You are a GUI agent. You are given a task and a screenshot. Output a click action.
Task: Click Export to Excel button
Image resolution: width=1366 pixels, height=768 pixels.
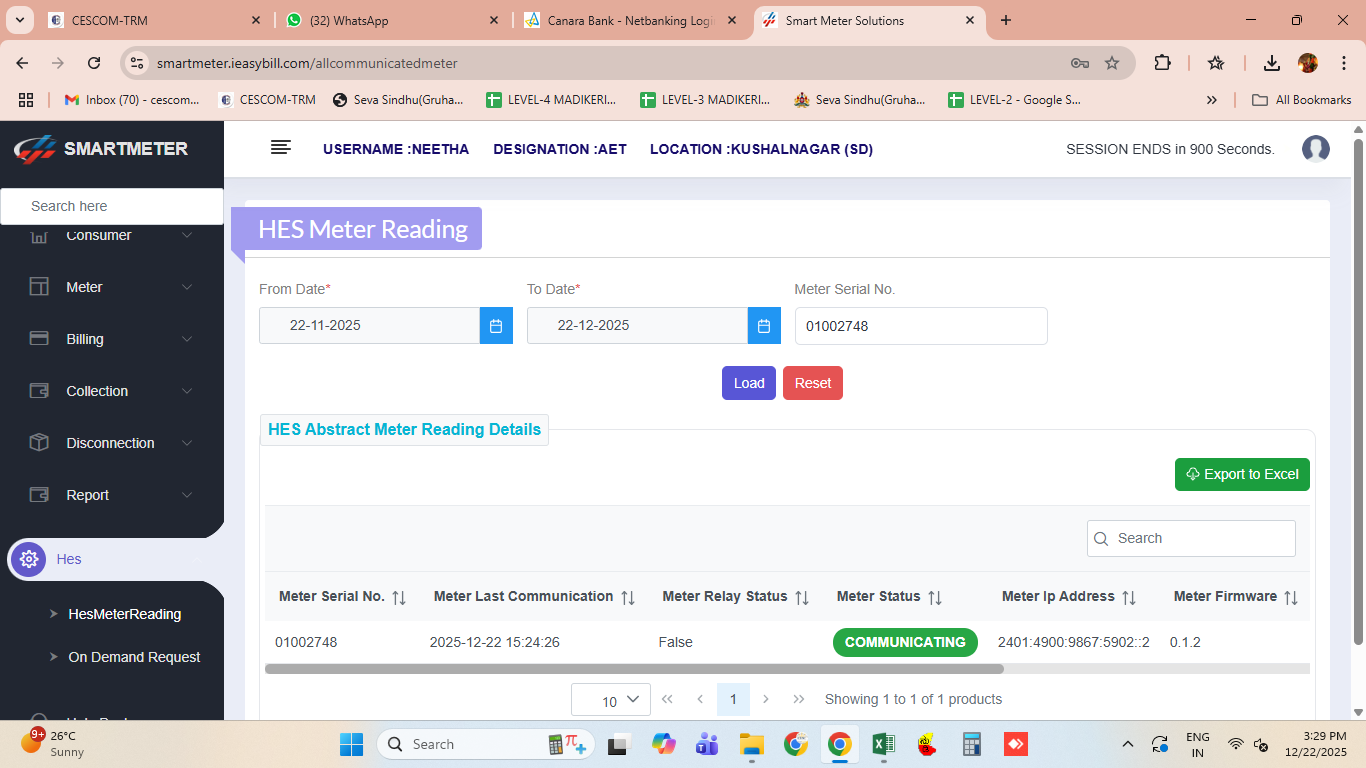tap(1242, 474)
